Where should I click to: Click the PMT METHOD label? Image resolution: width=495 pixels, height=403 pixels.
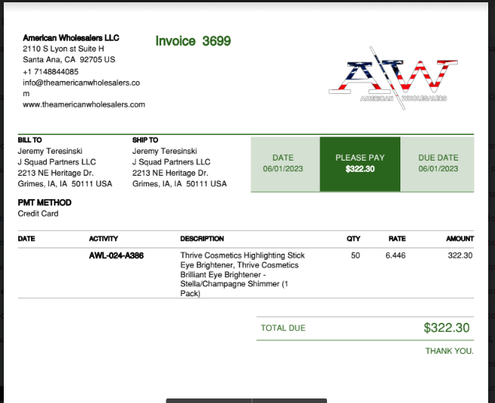coord(45,203)
